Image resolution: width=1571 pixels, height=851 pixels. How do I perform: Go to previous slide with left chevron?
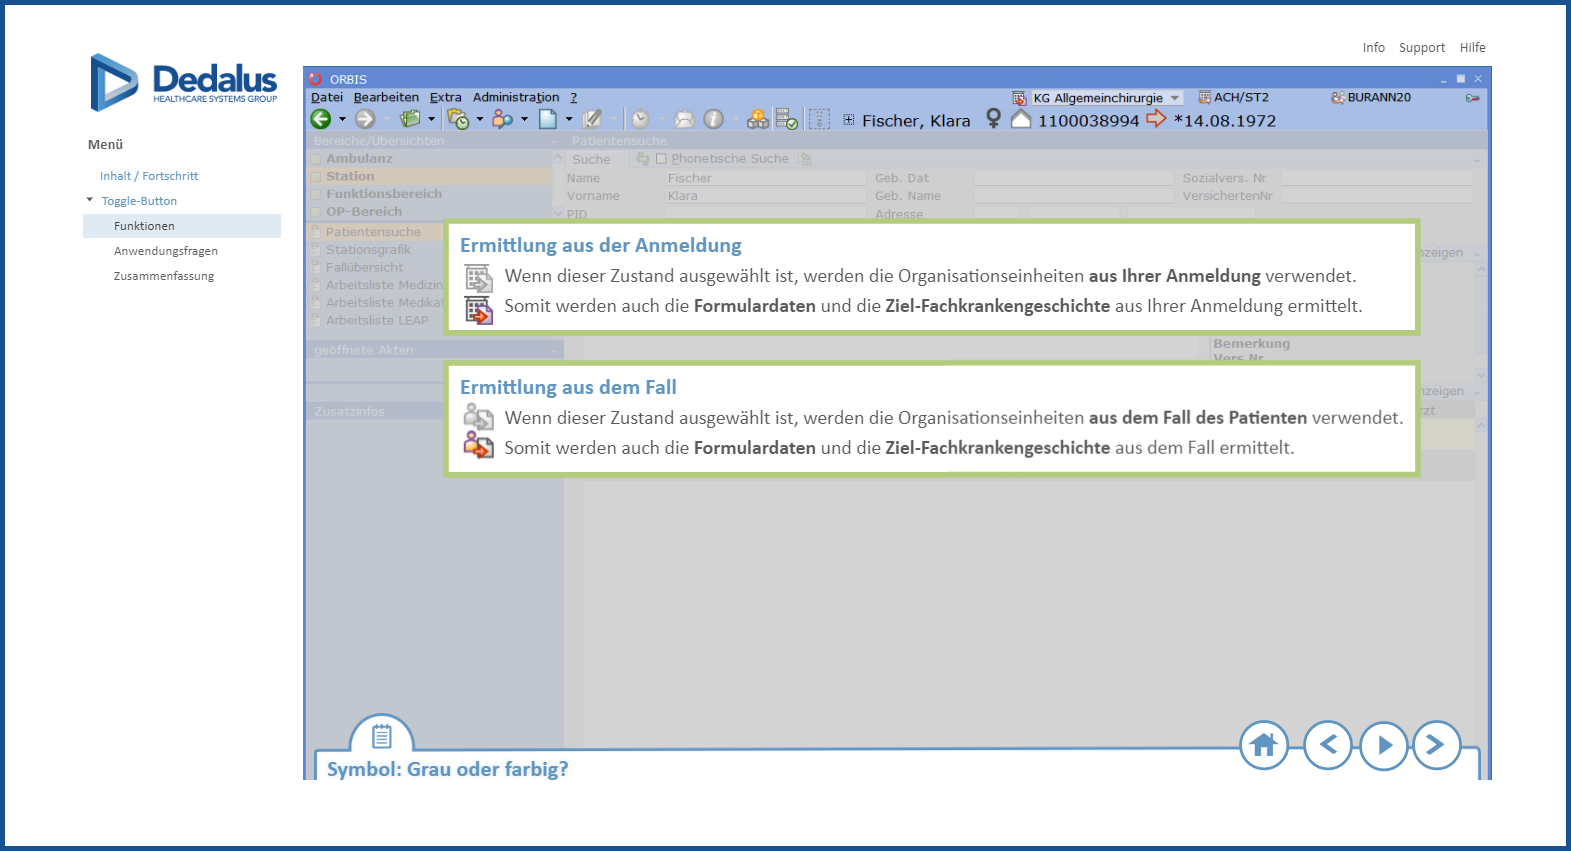point(1328,745)
